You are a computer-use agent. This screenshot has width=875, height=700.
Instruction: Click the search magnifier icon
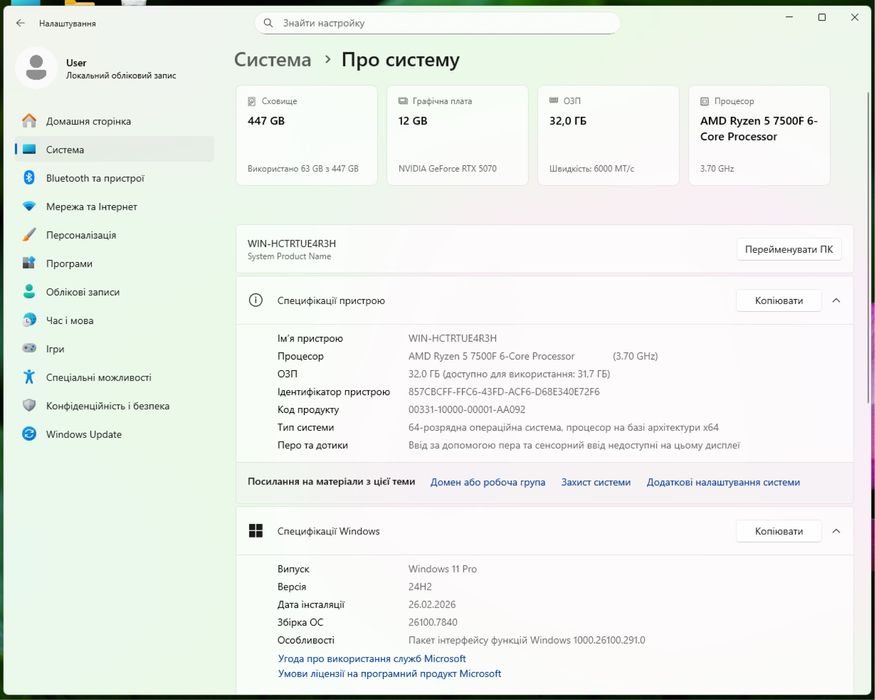point(268,23)
